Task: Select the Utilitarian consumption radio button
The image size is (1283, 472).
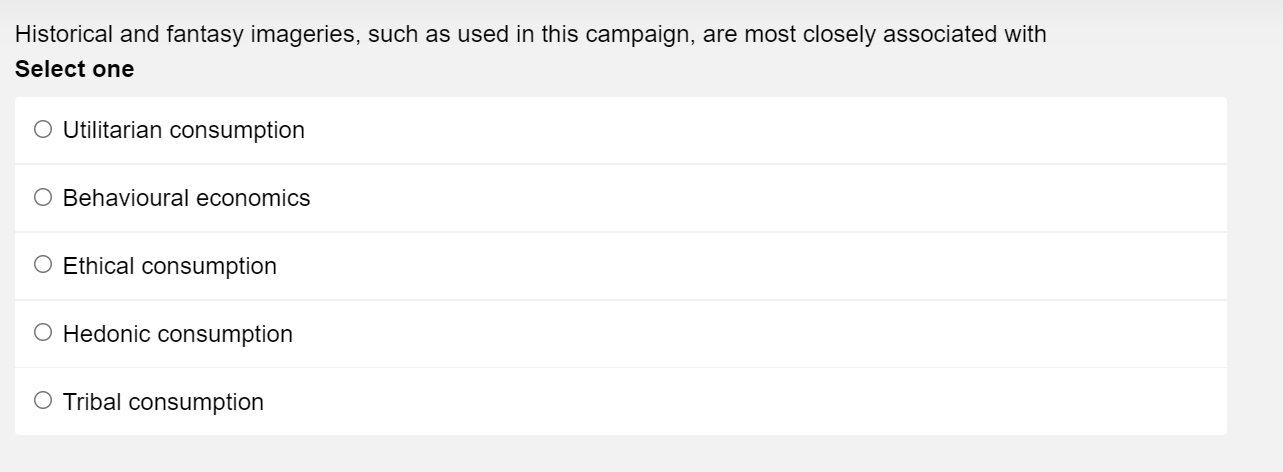Action: 42,129
